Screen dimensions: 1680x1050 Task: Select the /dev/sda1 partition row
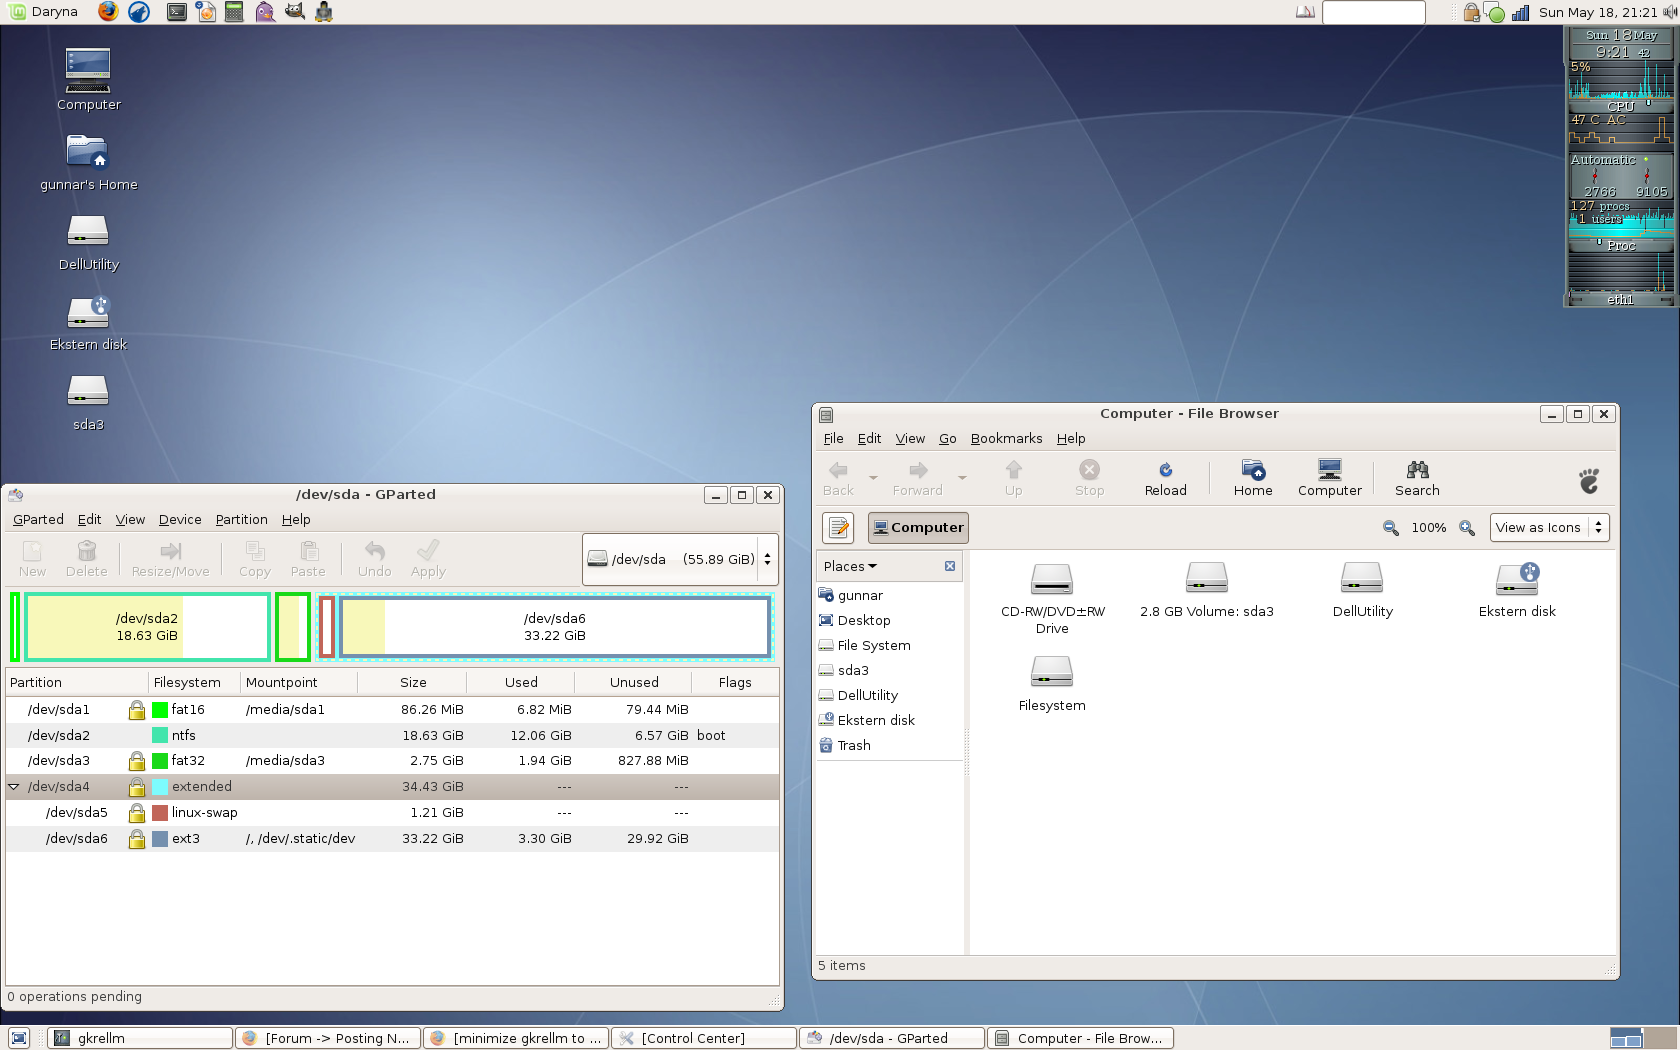pos(392,709)
